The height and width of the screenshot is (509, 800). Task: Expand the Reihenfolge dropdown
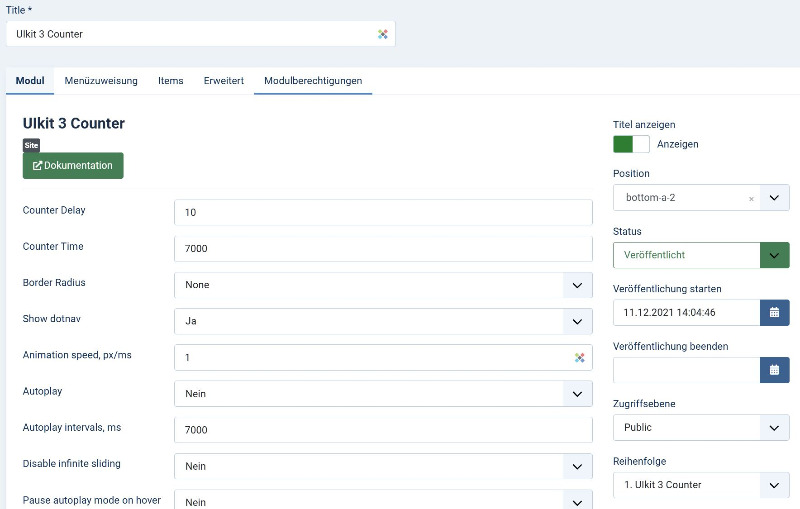point(774,485)
